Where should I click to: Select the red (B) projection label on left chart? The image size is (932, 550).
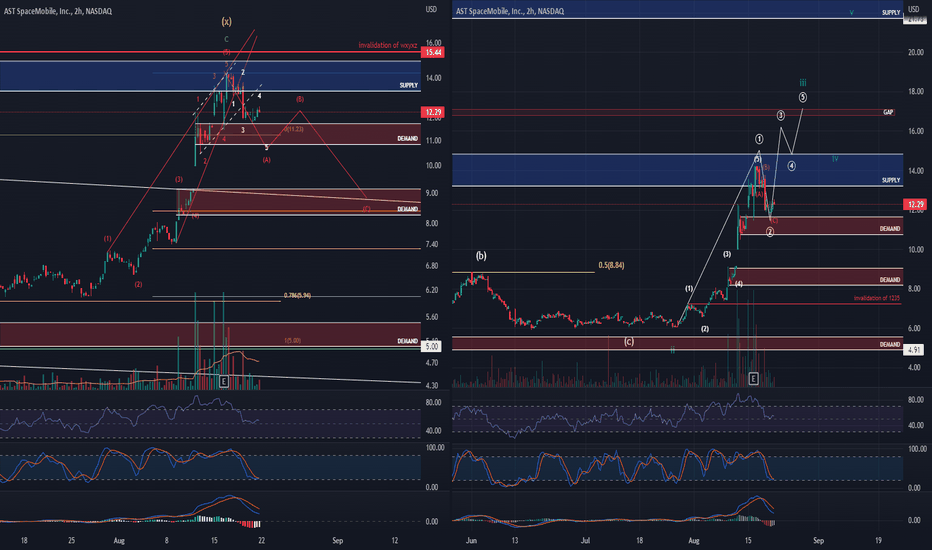pos(300,99)
